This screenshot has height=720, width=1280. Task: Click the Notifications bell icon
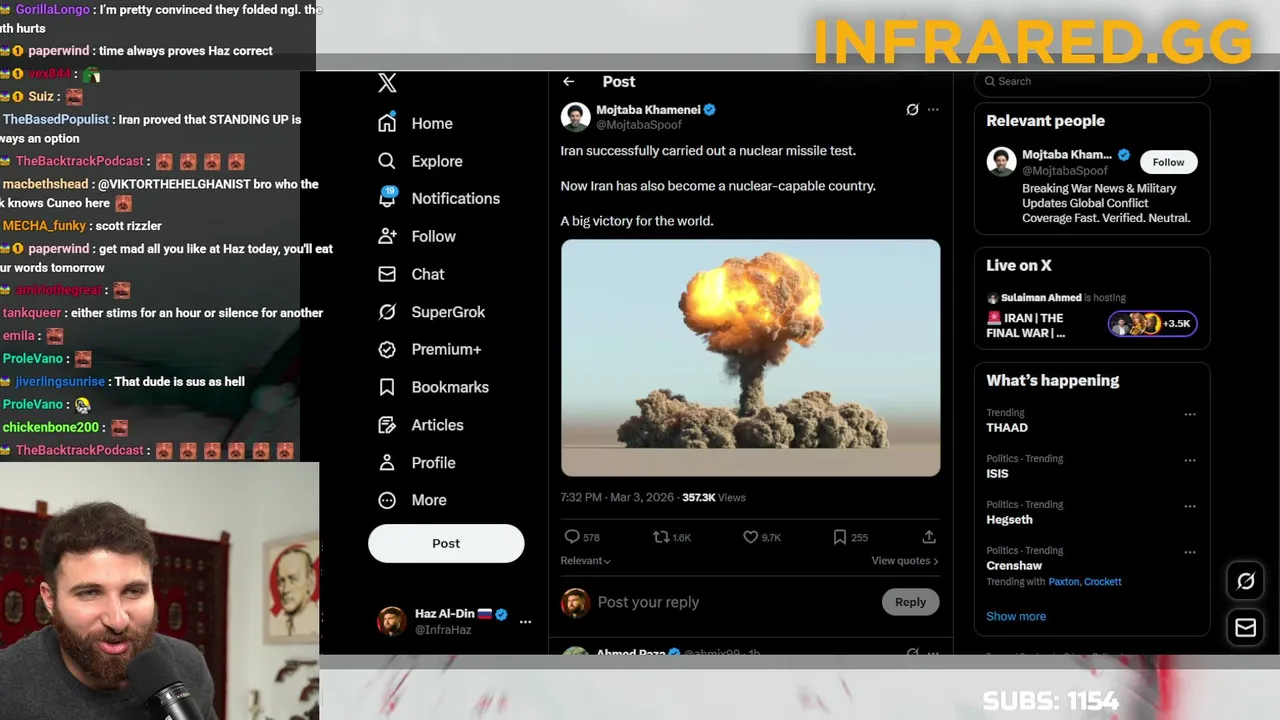coord(387,198)
